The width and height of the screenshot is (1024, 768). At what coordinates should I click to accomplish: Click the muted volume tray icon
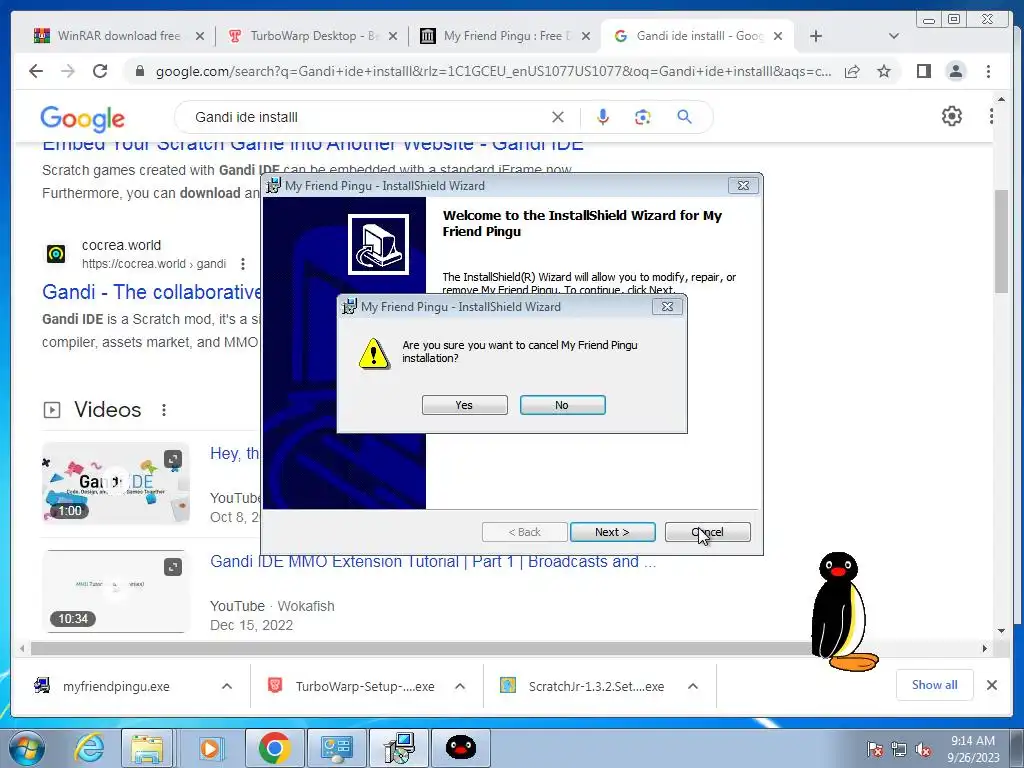pos(923,749)
